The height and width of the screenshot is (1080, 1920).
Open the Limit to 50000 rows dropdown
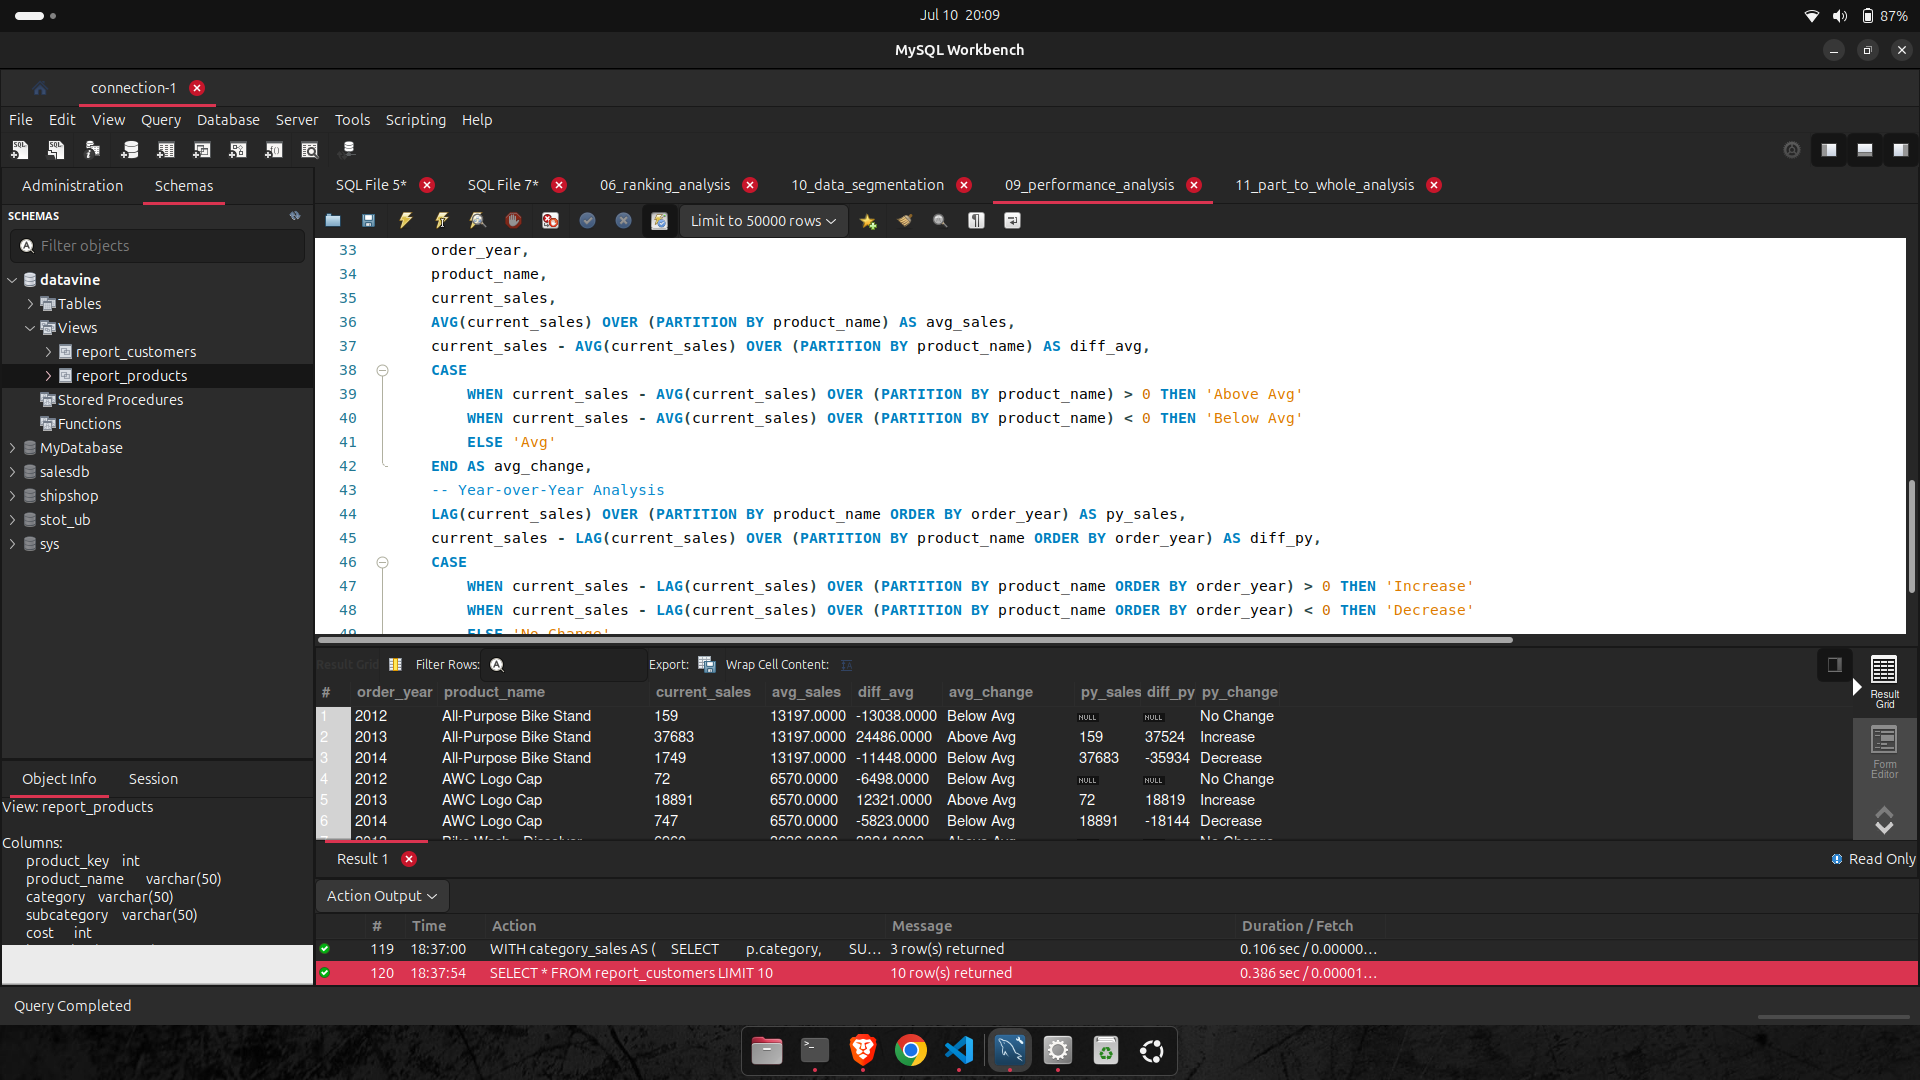[763, 221]
